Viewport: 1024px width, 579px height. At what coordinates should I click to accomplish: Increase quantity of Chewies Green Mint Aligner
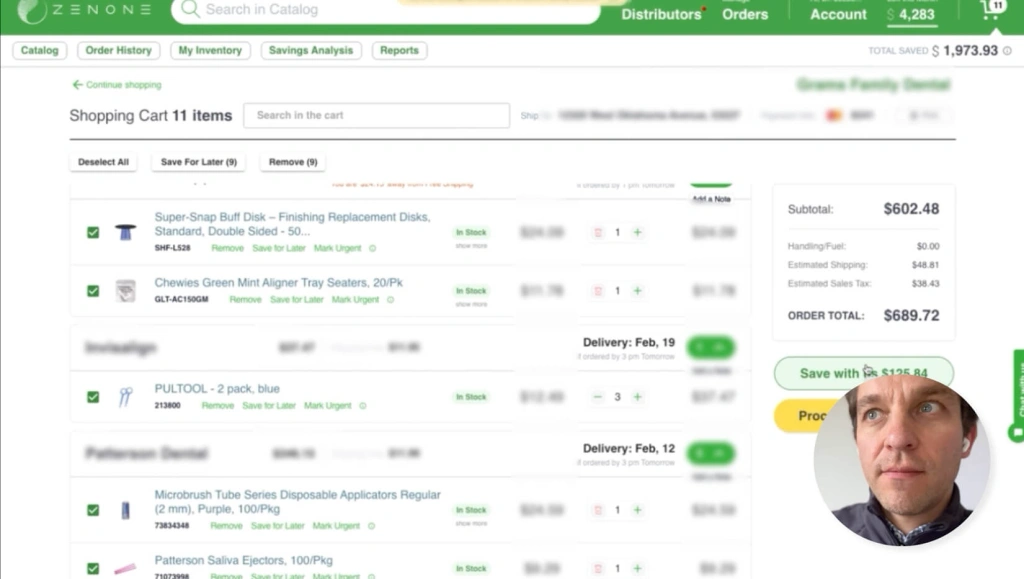click(637, 291)
